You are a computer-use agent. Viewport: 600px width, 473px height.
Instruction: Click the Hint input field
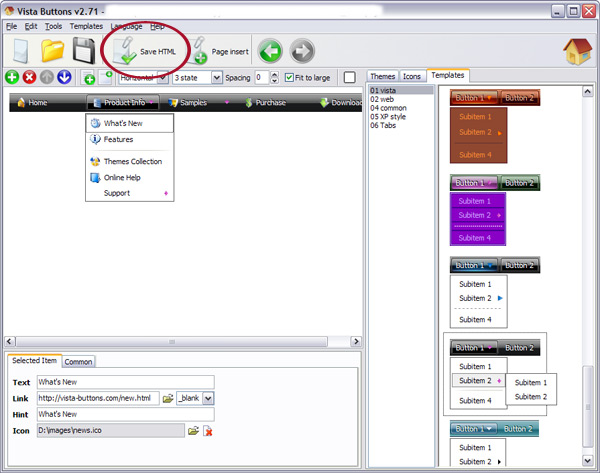pos(126,414)
